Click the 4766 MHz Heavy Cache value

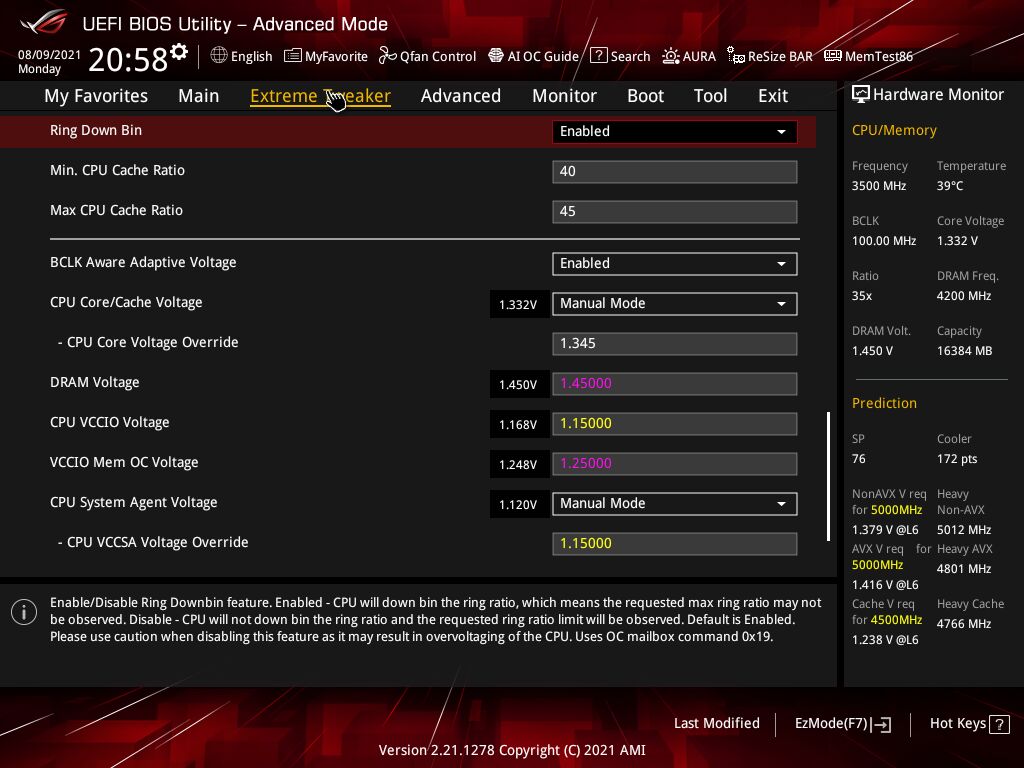[964, 623]
